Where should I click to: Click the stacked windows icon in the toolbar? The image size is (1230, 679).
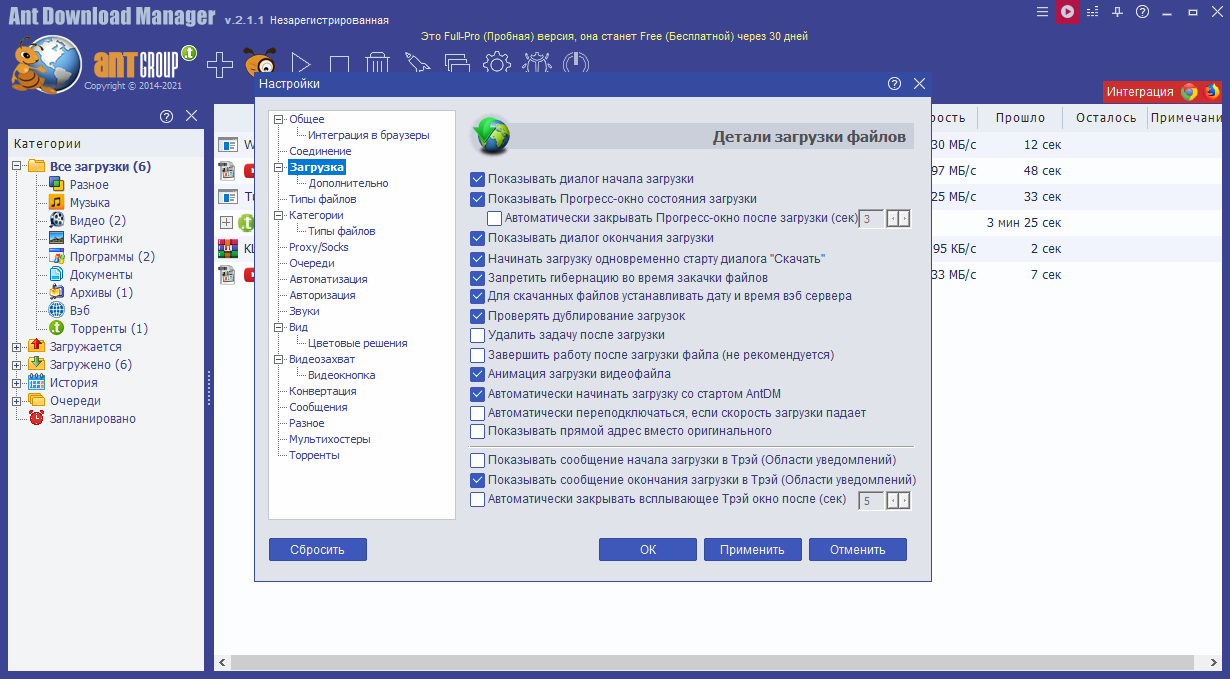(x=457, y=65)
